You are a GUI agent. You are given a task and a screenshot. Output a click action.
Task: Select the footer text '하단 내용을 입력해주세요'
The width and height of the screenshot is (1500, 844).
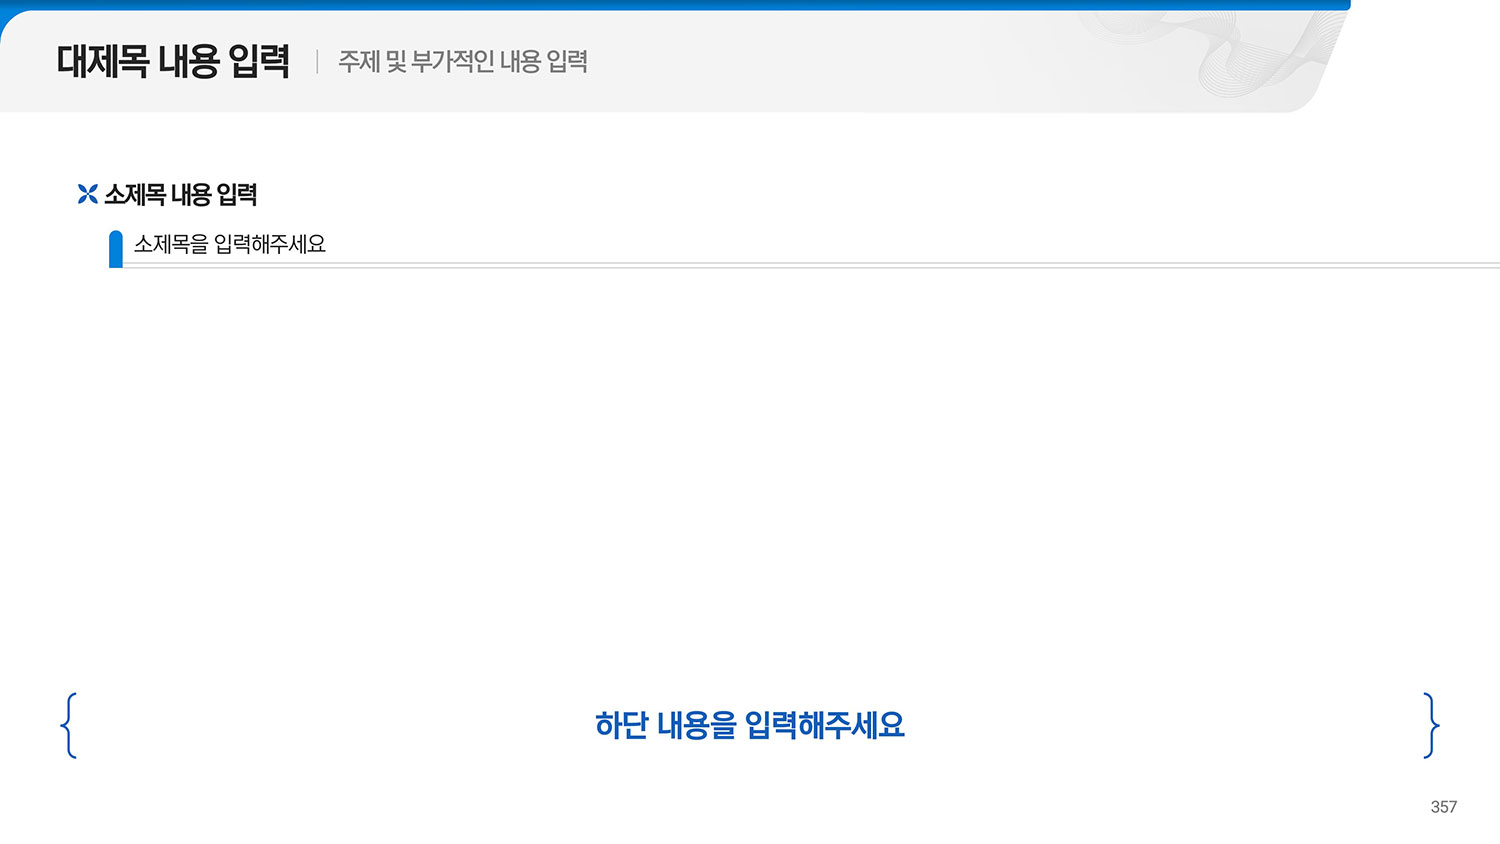pos(750,725)
